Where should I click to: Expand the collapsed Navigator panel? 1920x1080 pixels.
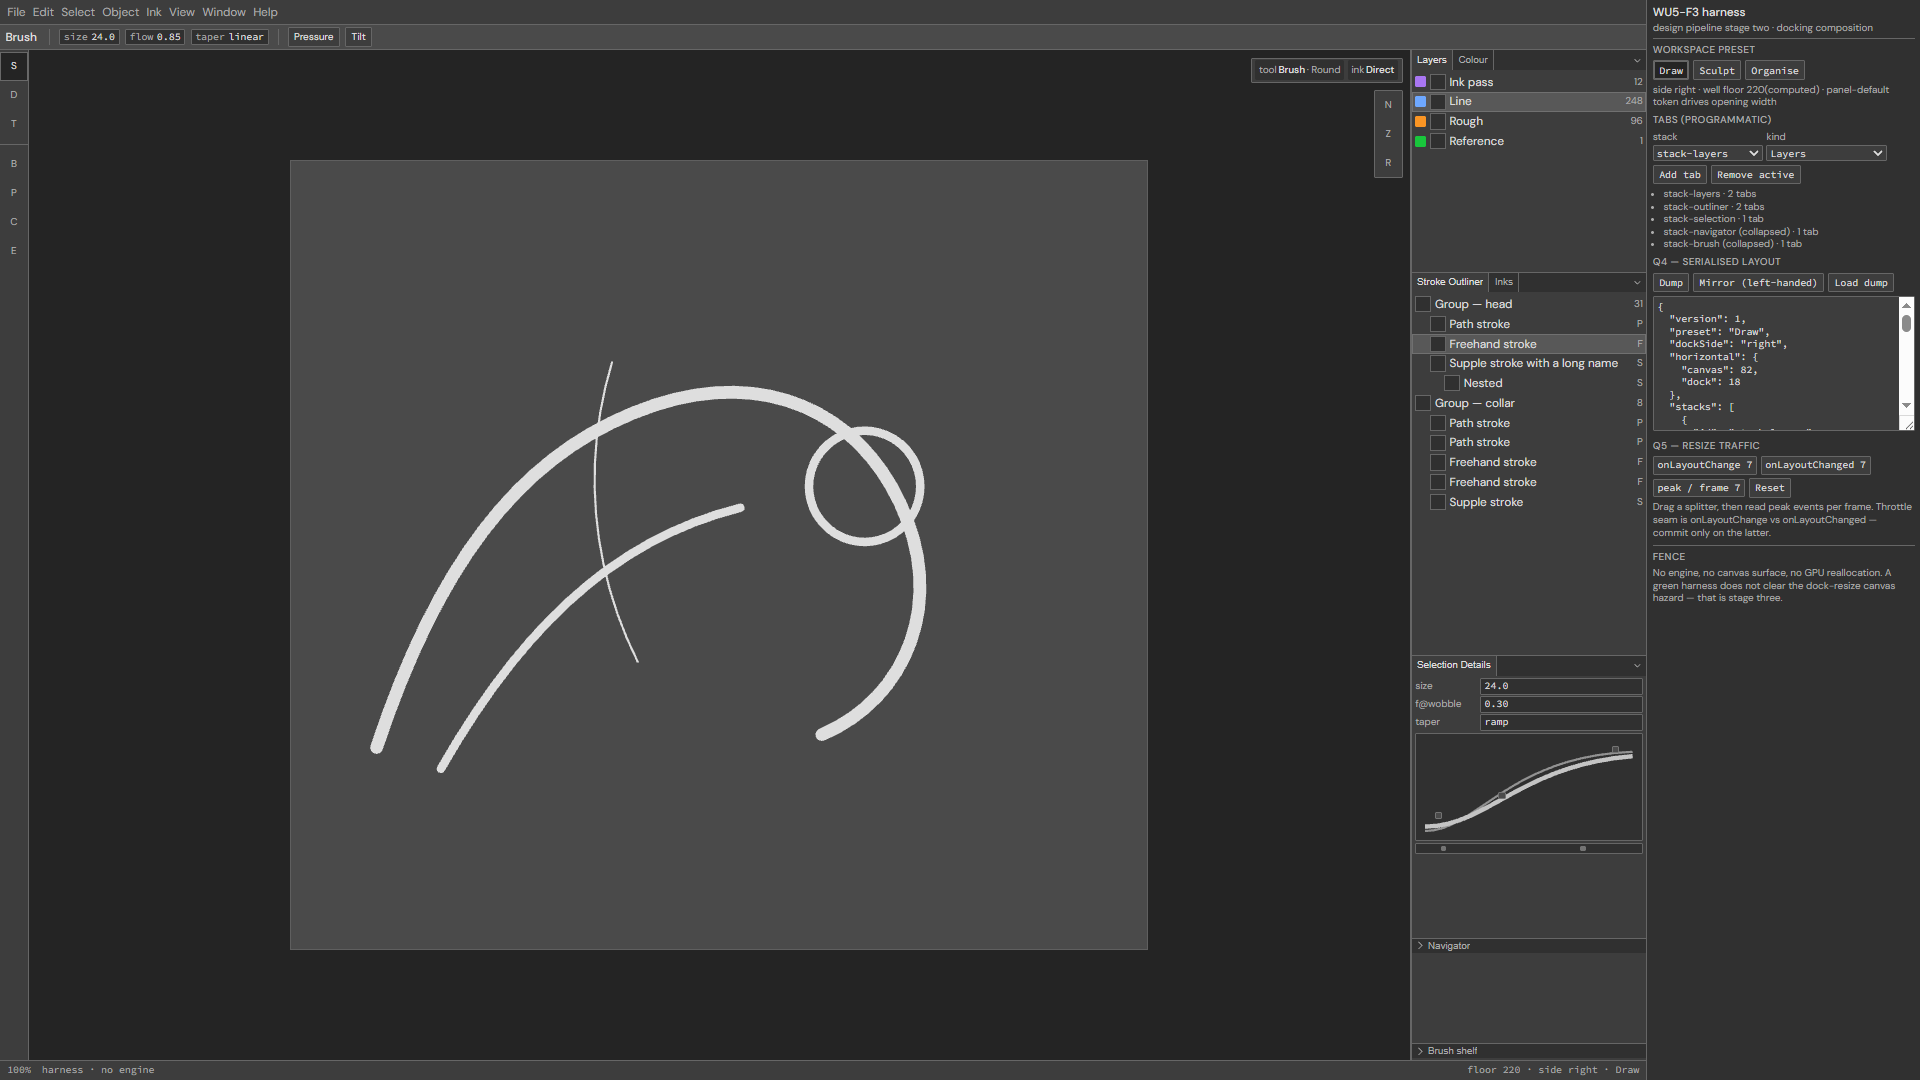click(1528, 946)
